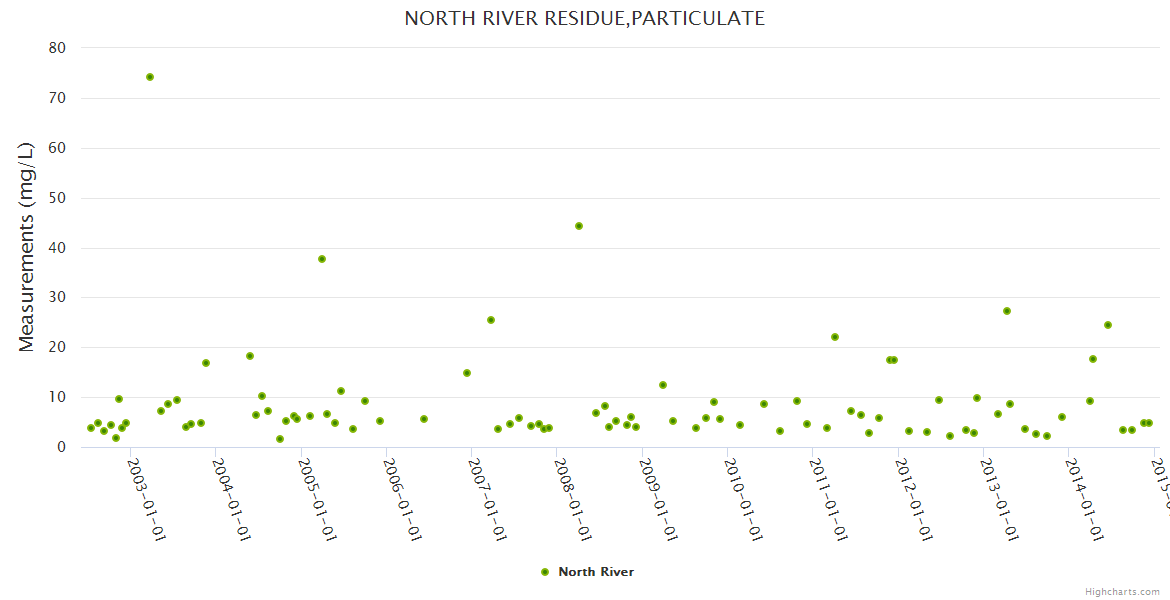Click the 2009 data point near 12 mg/L

(x=663, y=385)
